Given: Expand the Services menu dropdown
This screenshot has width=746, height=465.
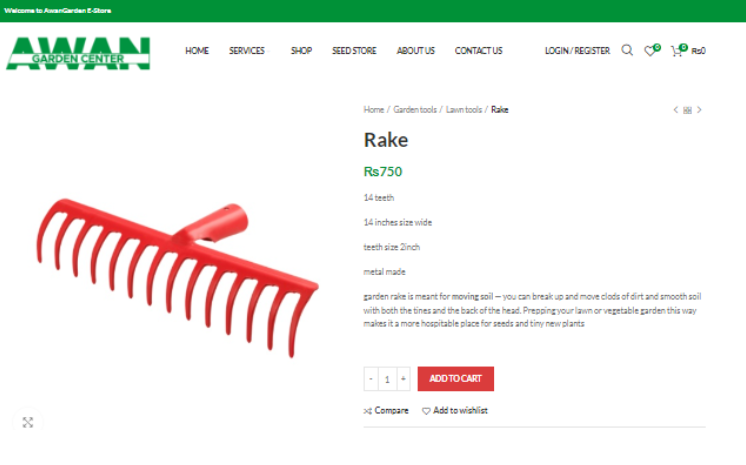Looking at the screenshot, I should click(248, 50).
